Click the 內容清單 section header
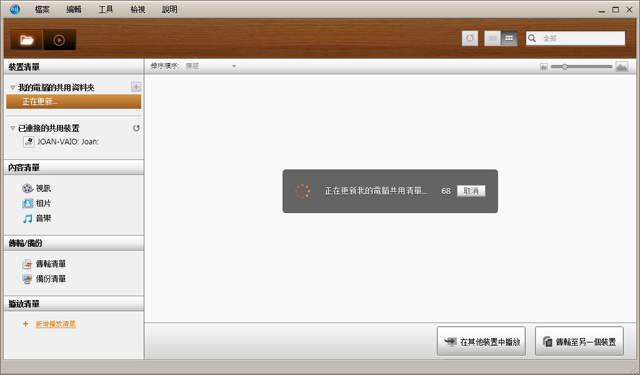640x375 pixels. pos(73,167)
